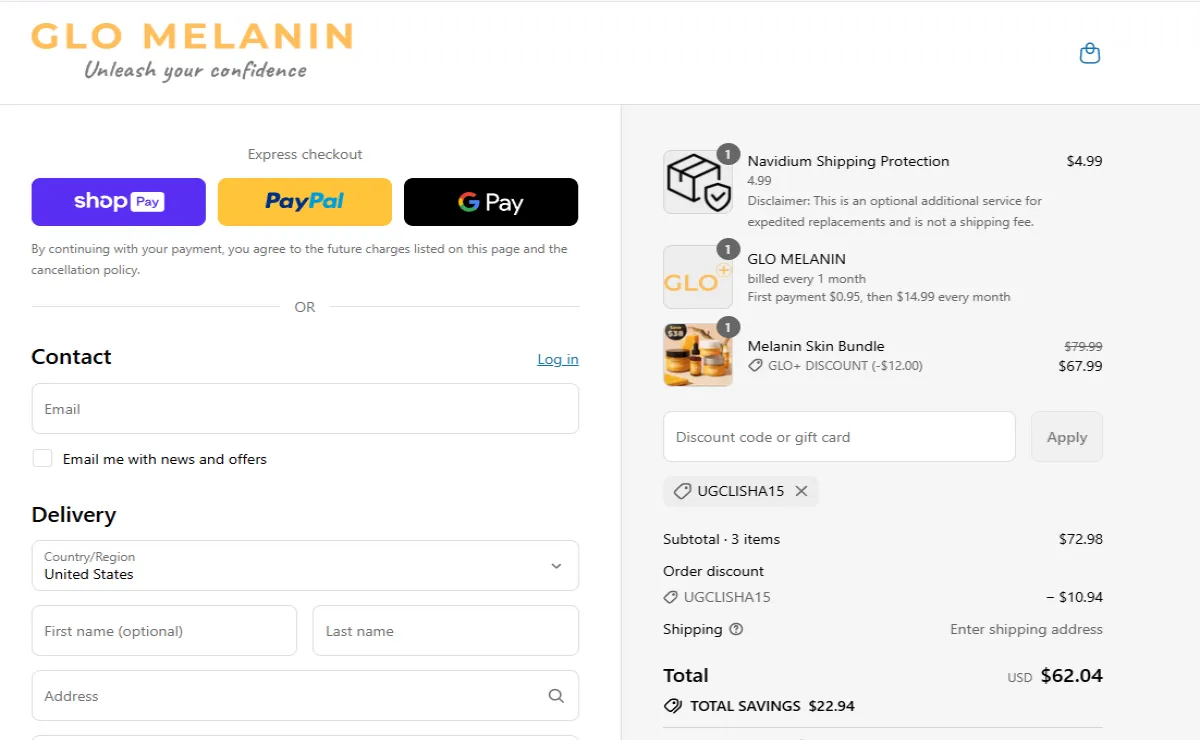
Task: Click the Melanin Skin Bundle thumbnail
Action: pyautogui.click(x=697, y=354)
